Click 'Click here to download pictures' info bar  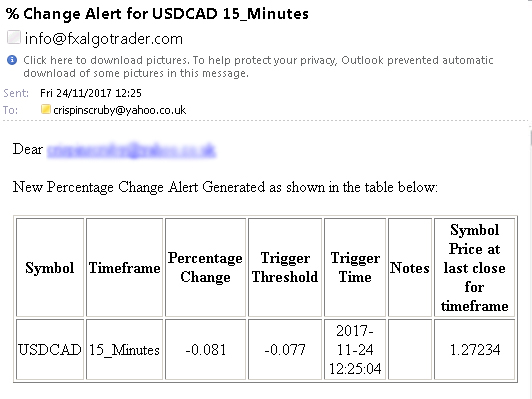258,66
